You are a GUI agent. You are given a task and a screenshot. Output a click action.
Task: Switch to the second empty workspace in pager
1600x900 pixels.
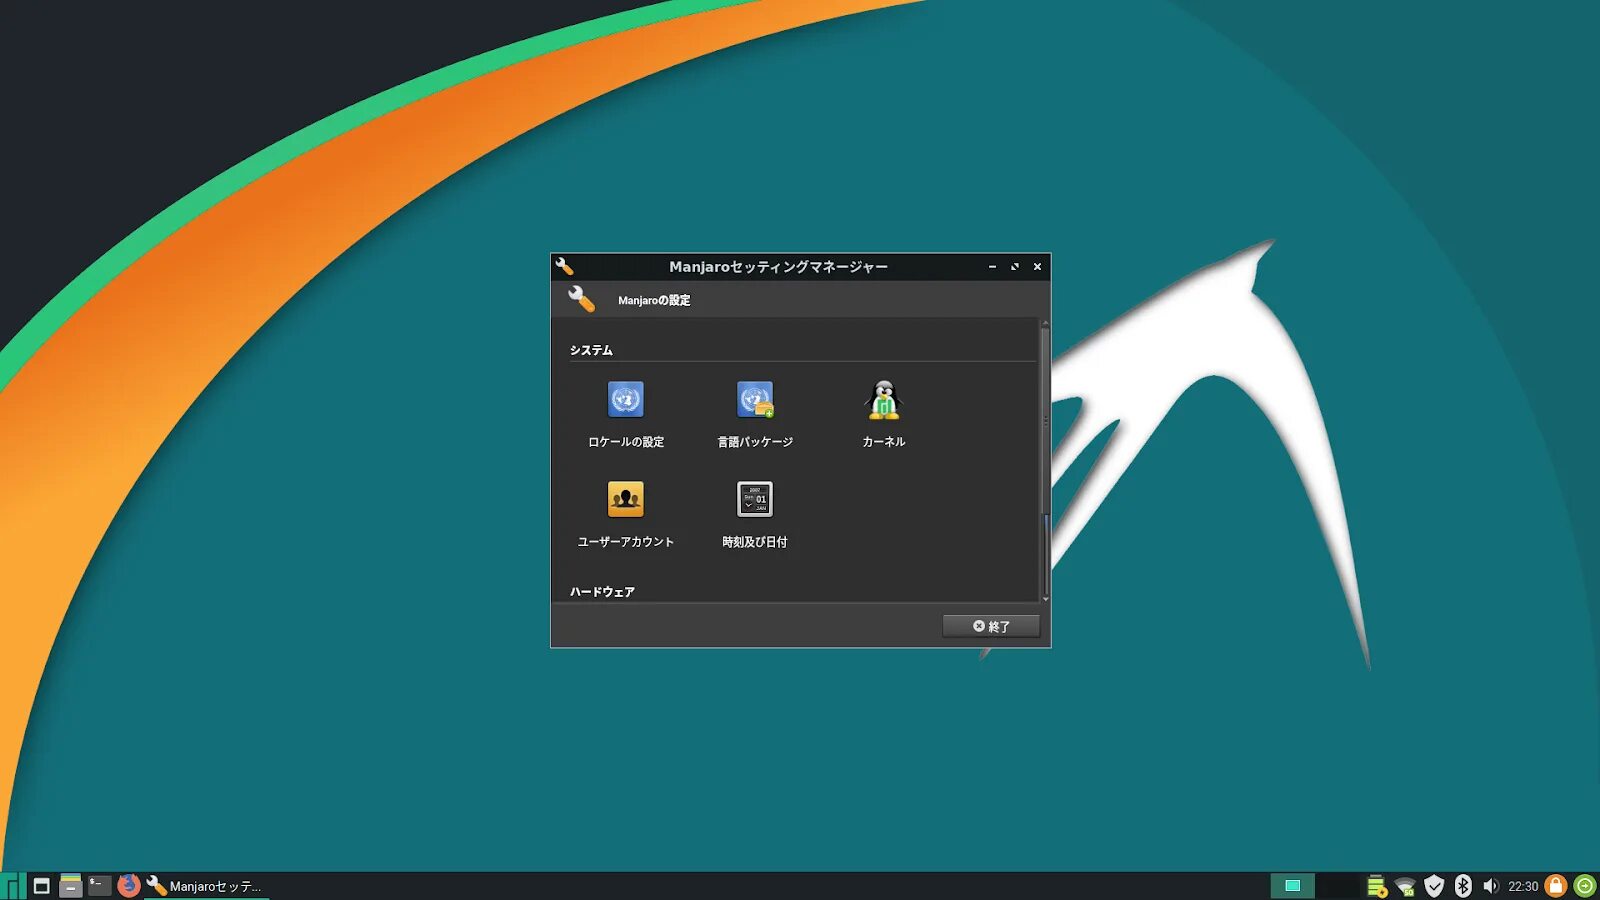[1337, 886]
